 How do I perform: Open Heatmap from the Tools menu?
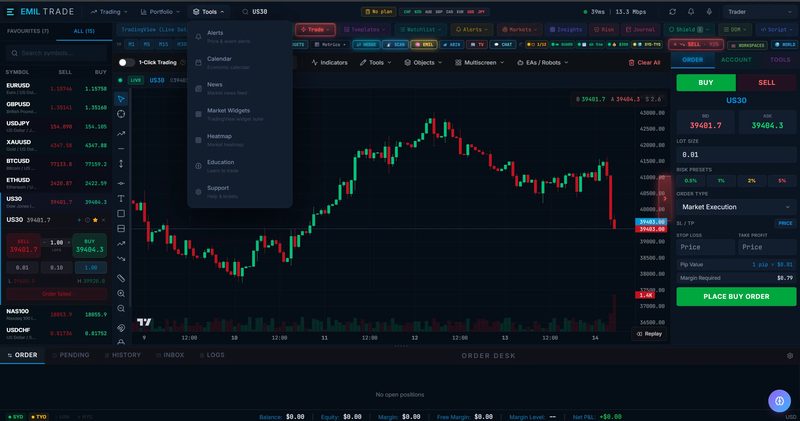click(240, 140)
